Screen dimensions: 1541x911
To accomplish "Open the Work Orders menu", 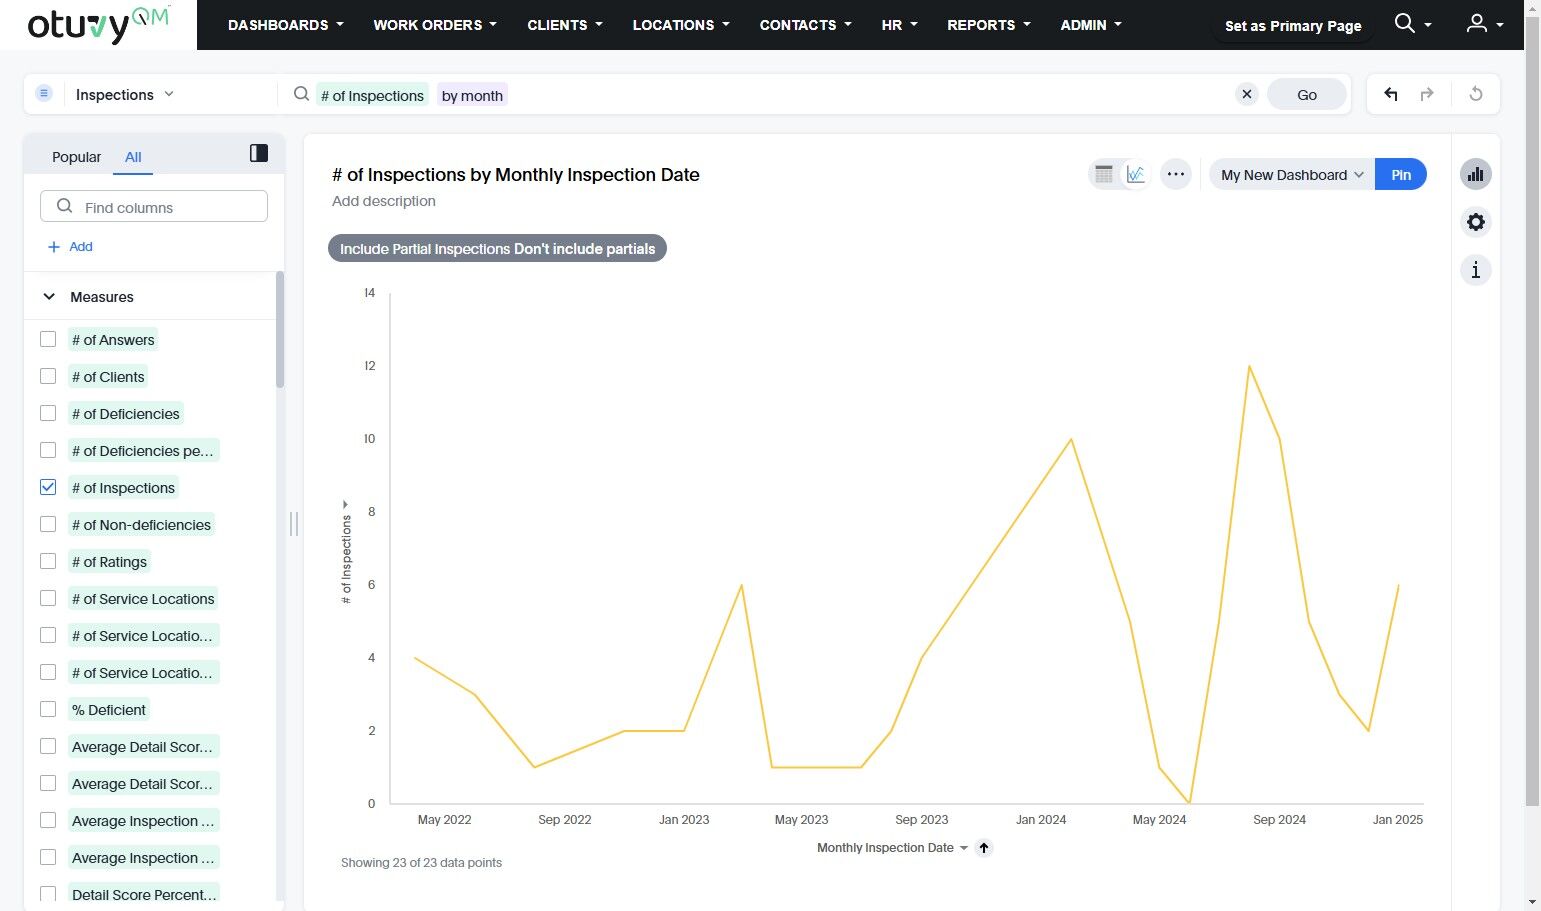I will [434, 25].
